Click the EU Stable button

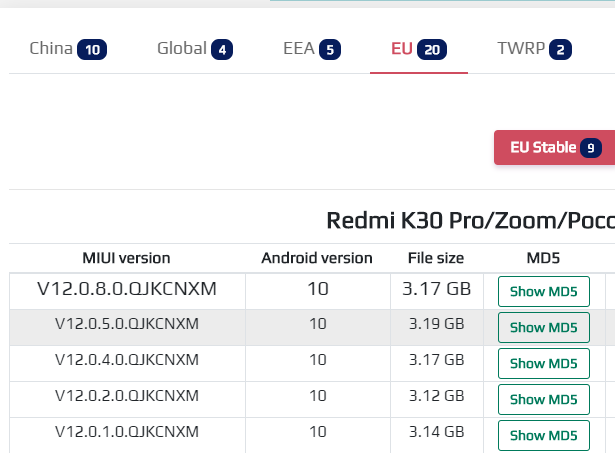[x=555, y=147]
